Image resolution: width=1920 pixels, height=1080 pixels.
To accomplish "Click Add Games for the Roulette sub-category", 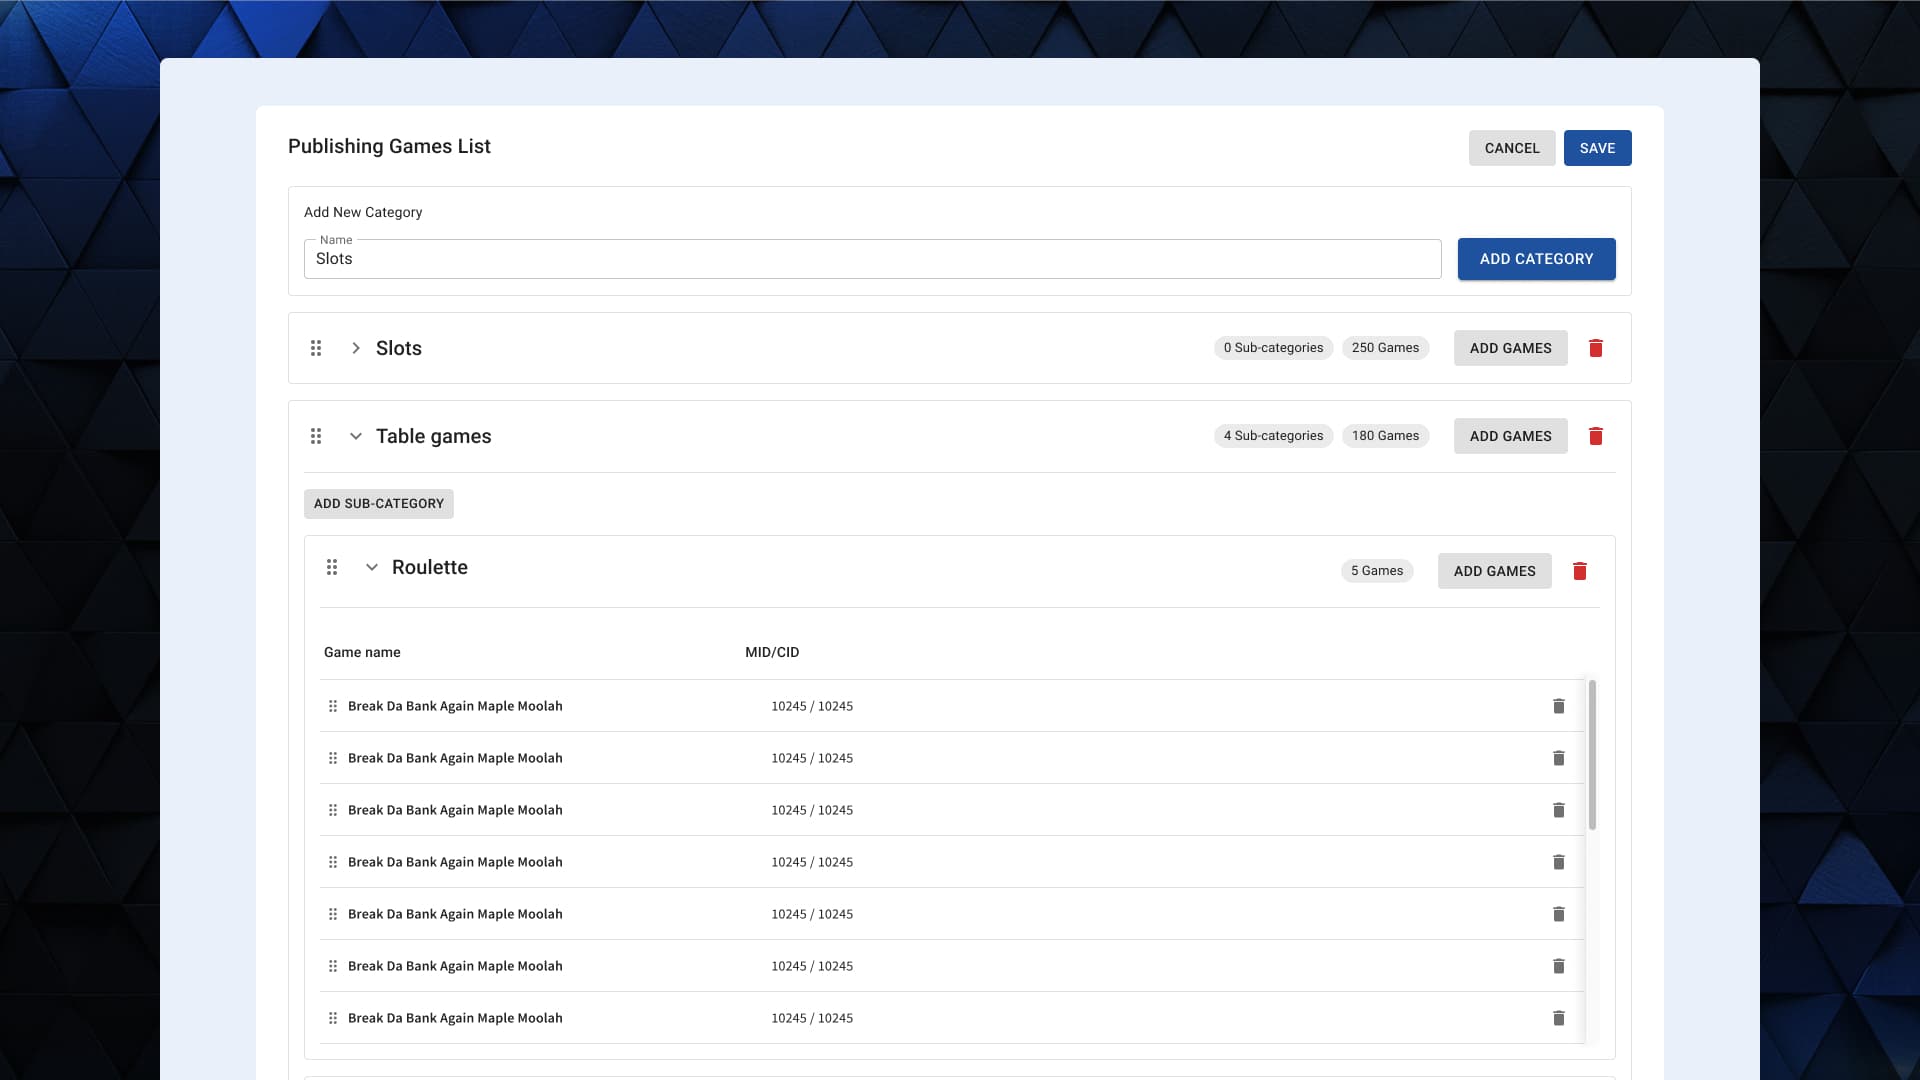I will [1494, 571].
